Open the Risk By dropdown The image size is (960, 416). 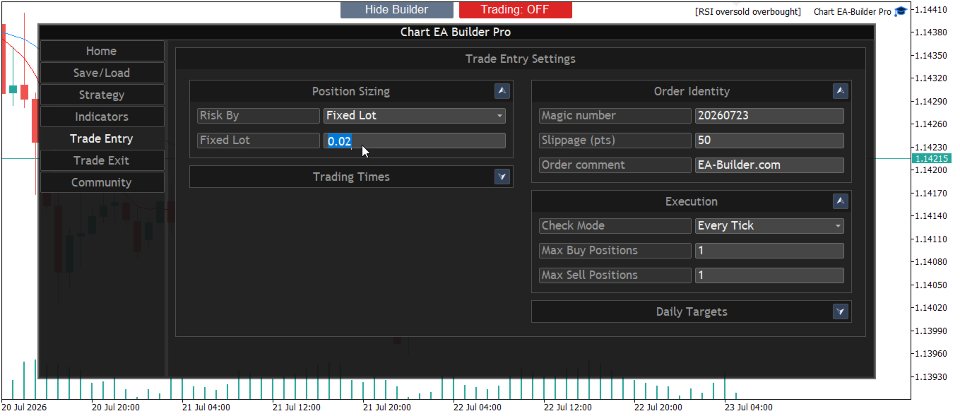point(414,116)
